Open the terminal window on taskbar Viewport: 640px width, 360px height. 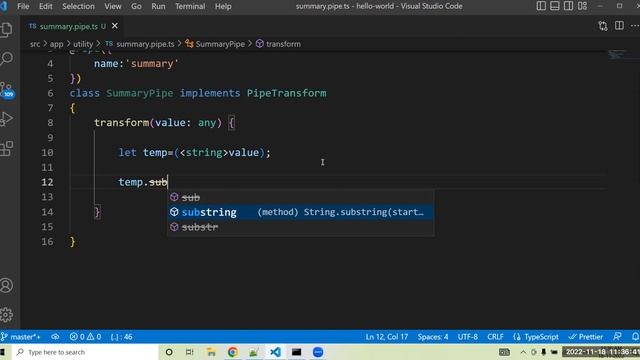[296, 352]
